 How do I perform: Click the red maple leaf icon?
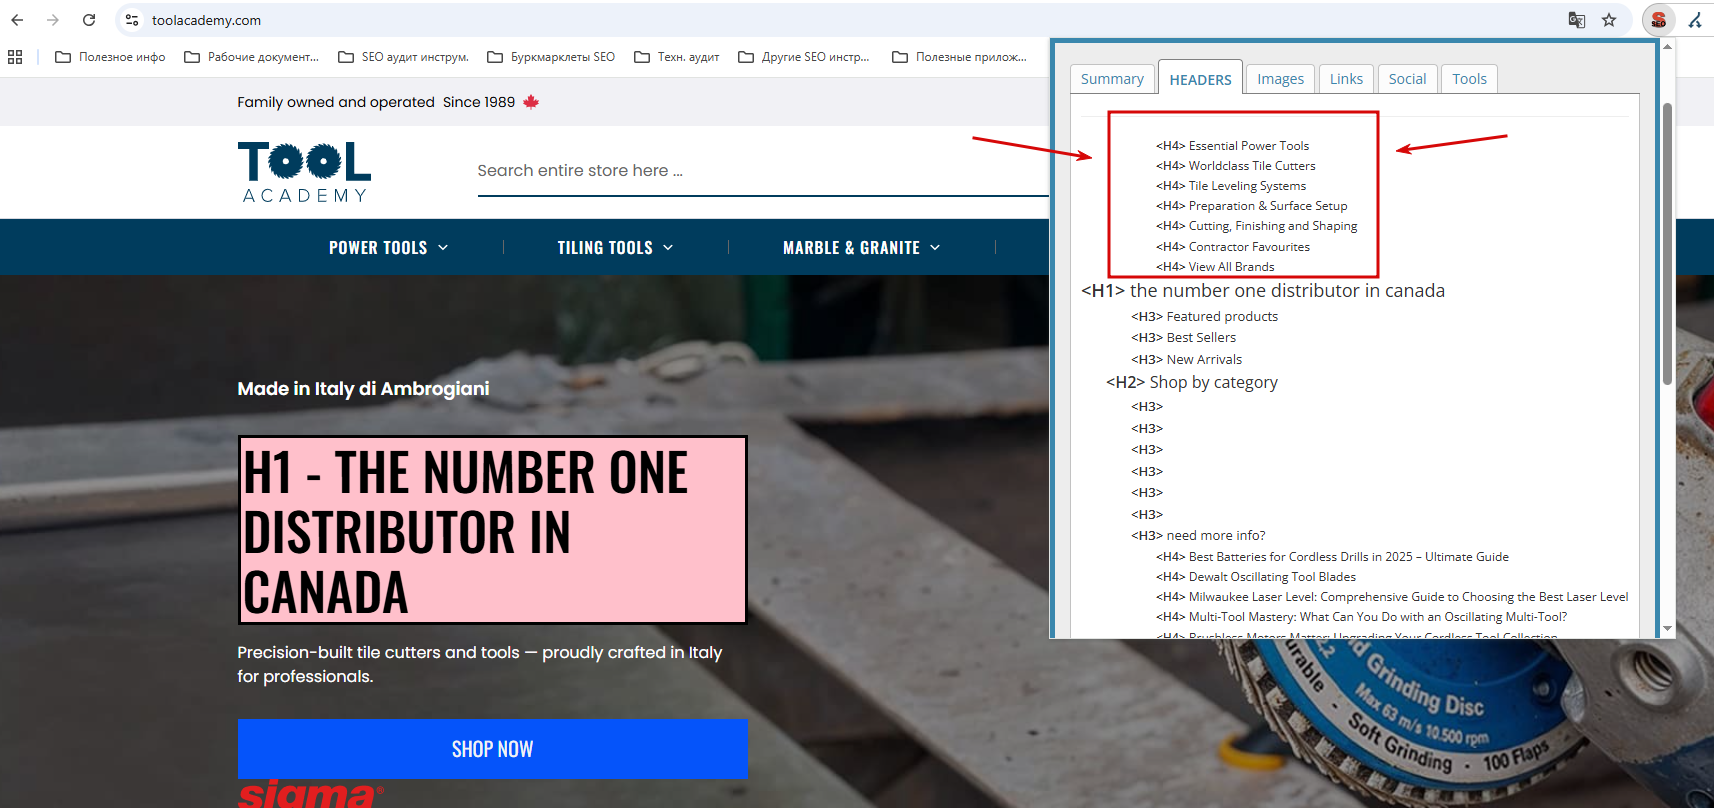point(531,102)
